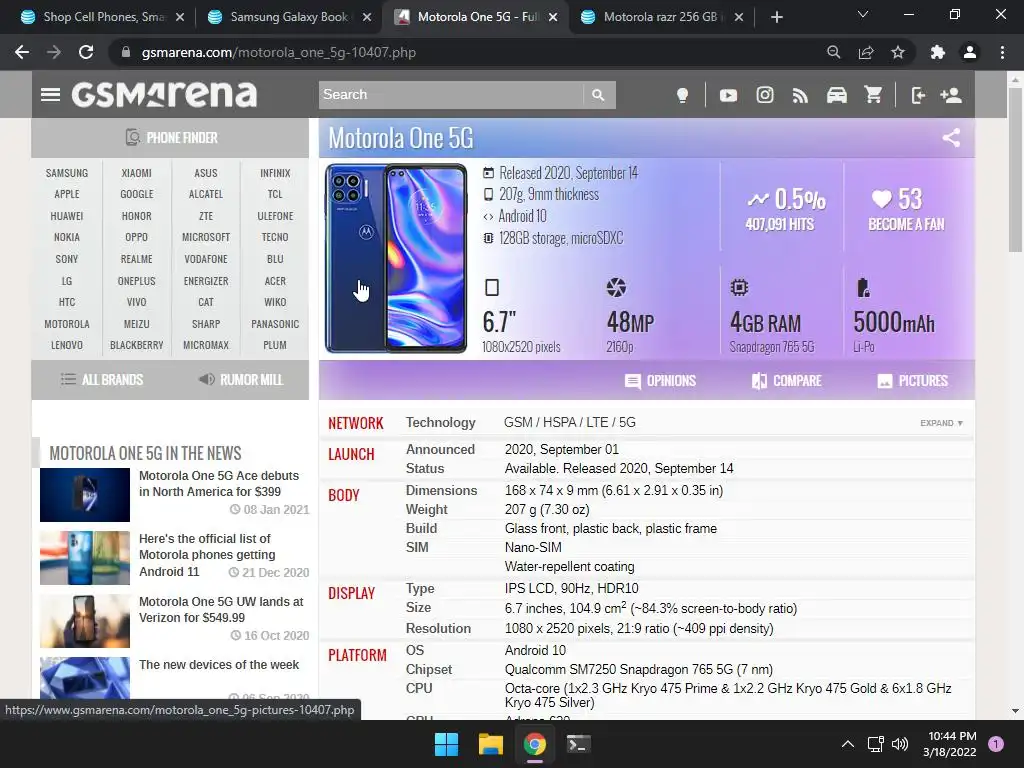Open the GSMArena YouTube channel icon
This screenshot has height=768, width=1024.
pyautogui.click(x=728, y=96)
